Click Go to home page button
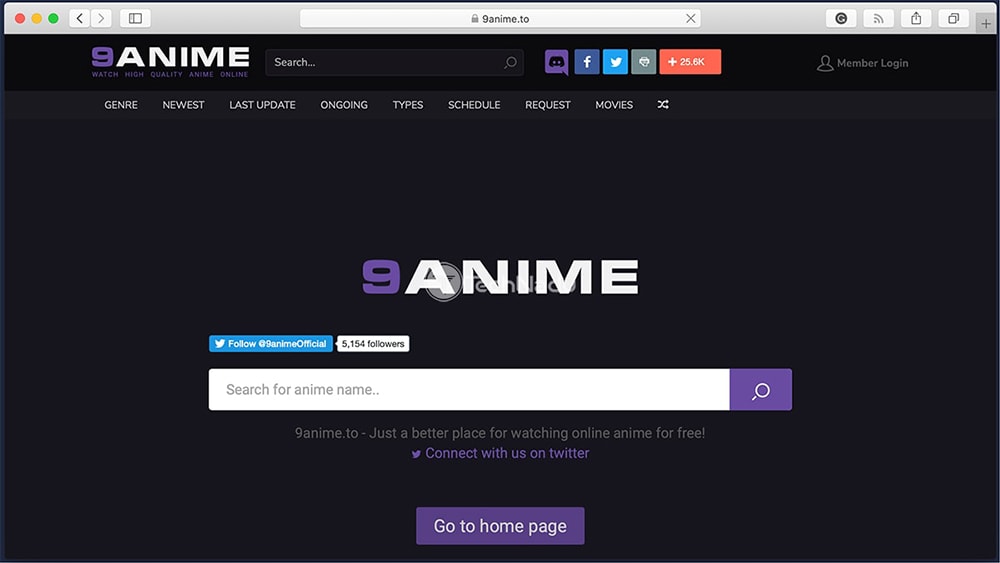Viewport: 1000px width, 563px height. coord(500,526)
